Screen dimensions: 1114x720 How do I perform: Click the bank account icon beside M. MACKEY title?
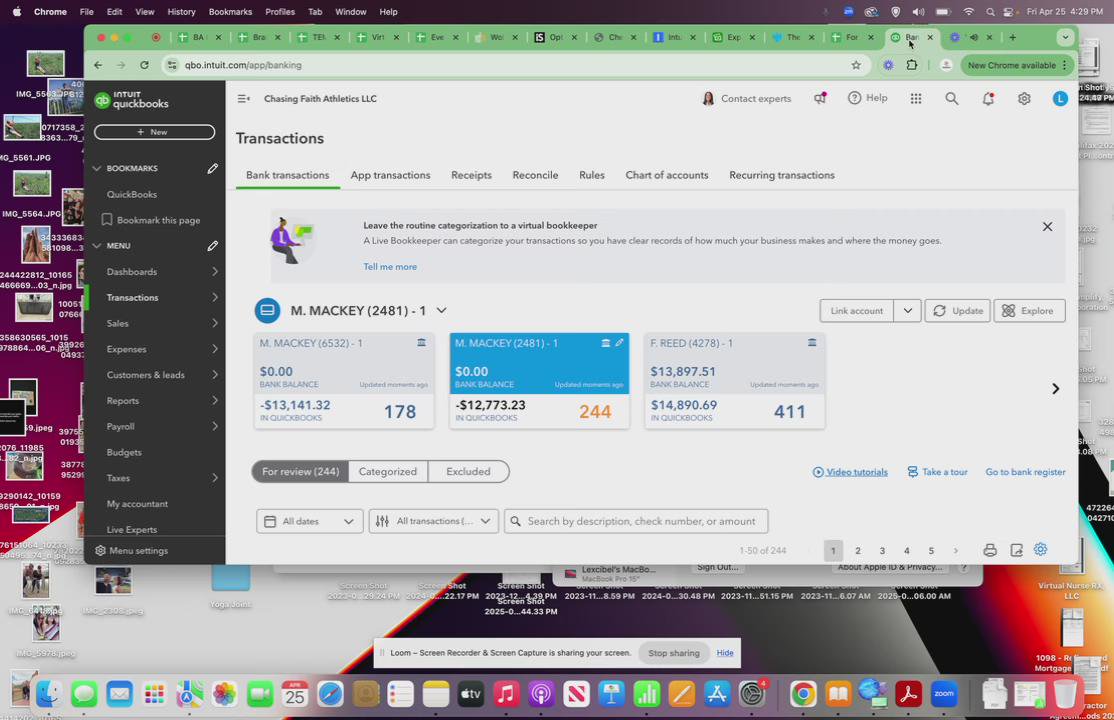(x=267, y=311)
